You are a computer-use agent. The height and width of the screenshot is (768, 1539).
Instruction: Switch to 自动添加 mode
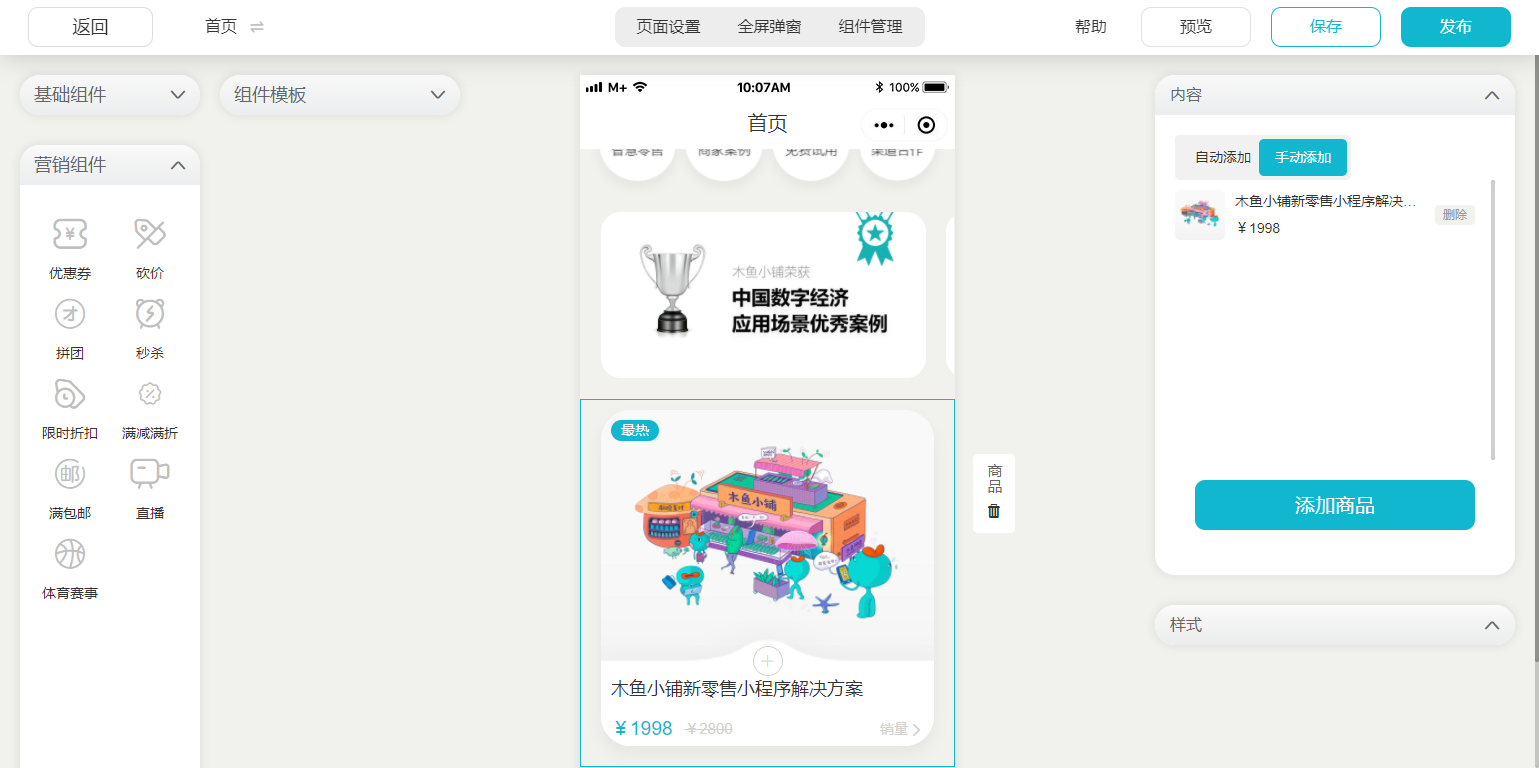point(1222,158)
